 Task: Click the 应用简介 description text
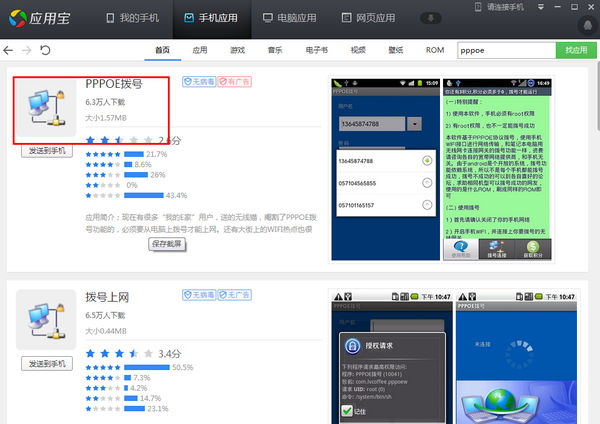point(201,223)
